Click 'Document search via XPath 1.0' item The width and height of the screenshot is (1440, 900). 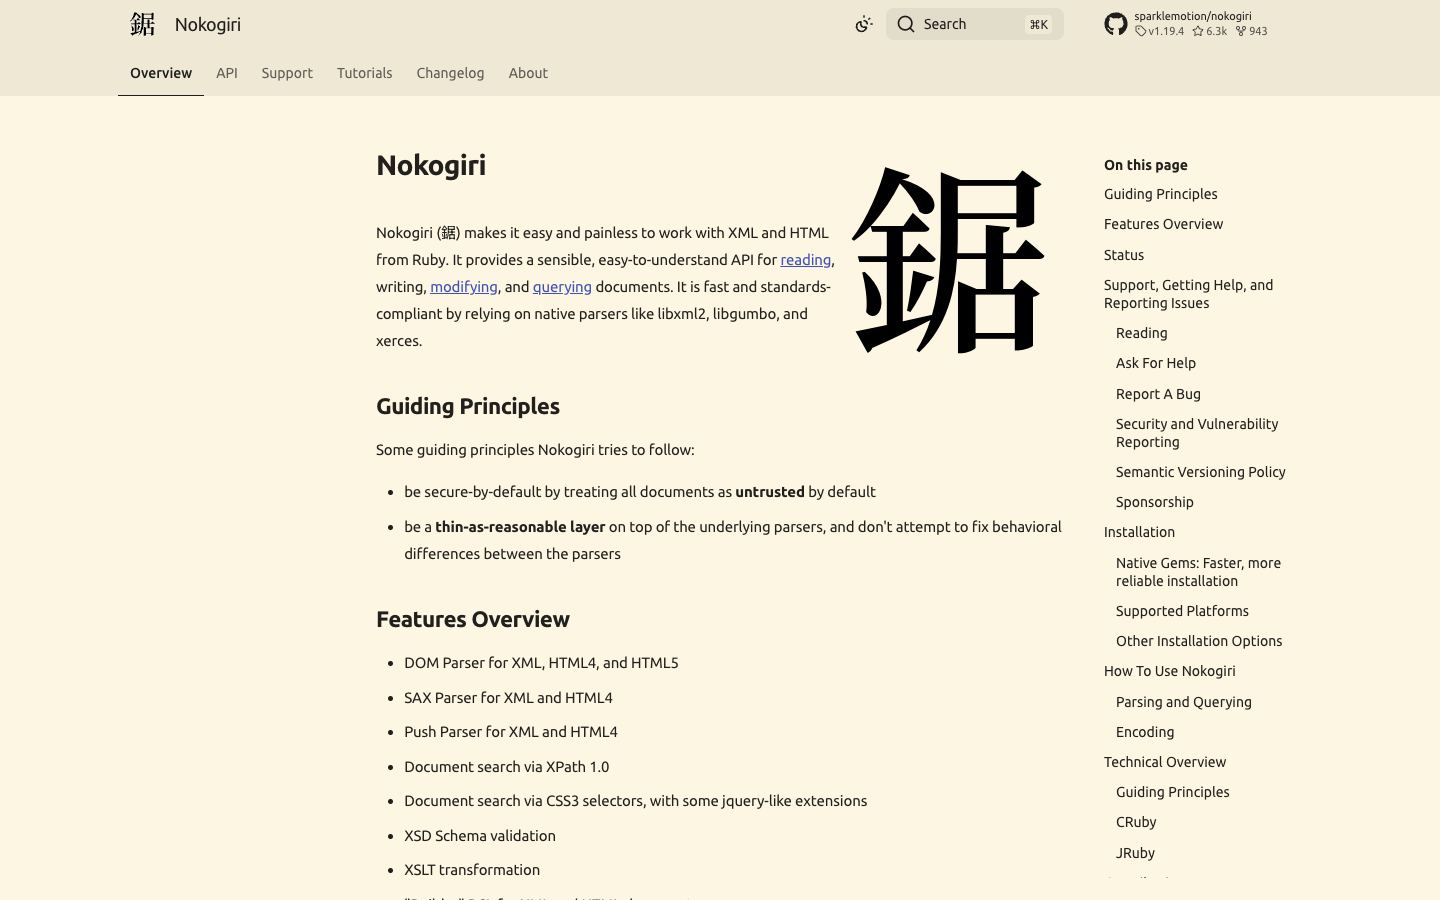tap(506, 767)
